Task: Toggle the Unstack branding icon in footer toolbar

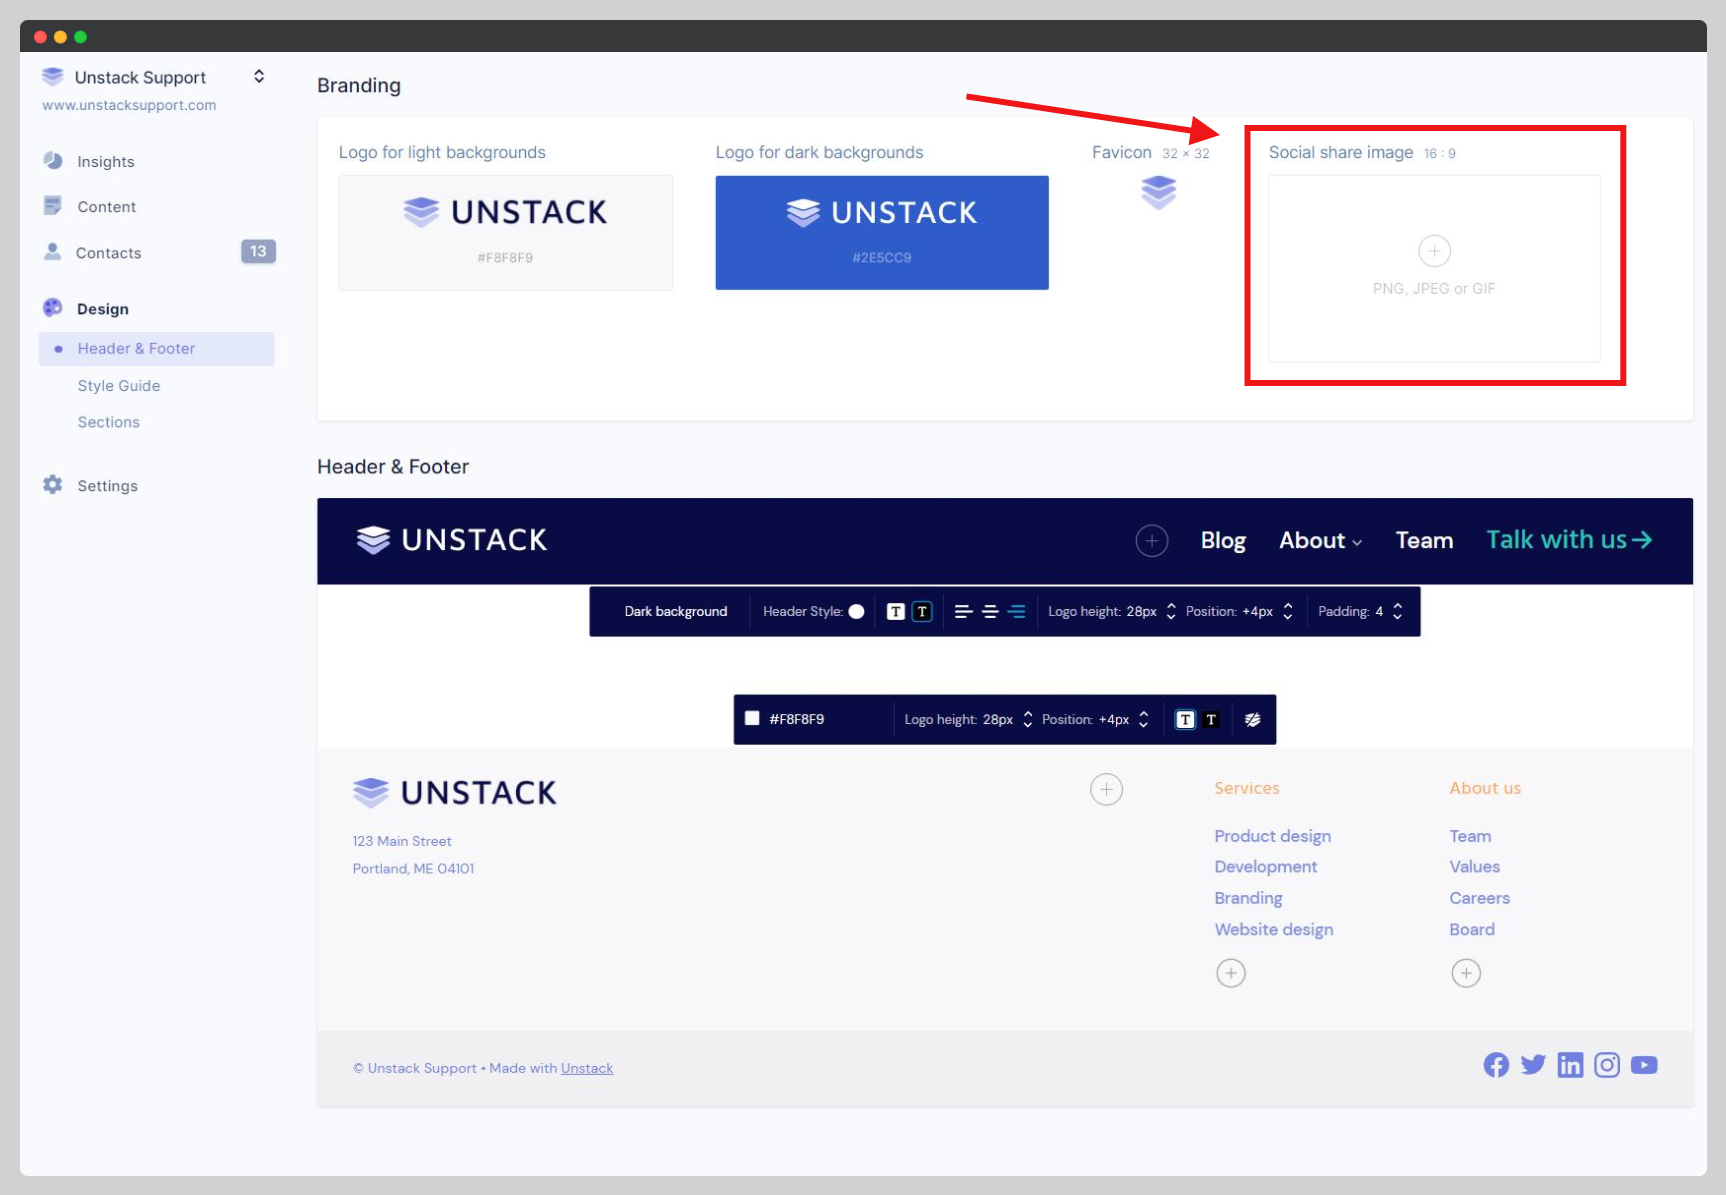Action: coord(1252,720)
